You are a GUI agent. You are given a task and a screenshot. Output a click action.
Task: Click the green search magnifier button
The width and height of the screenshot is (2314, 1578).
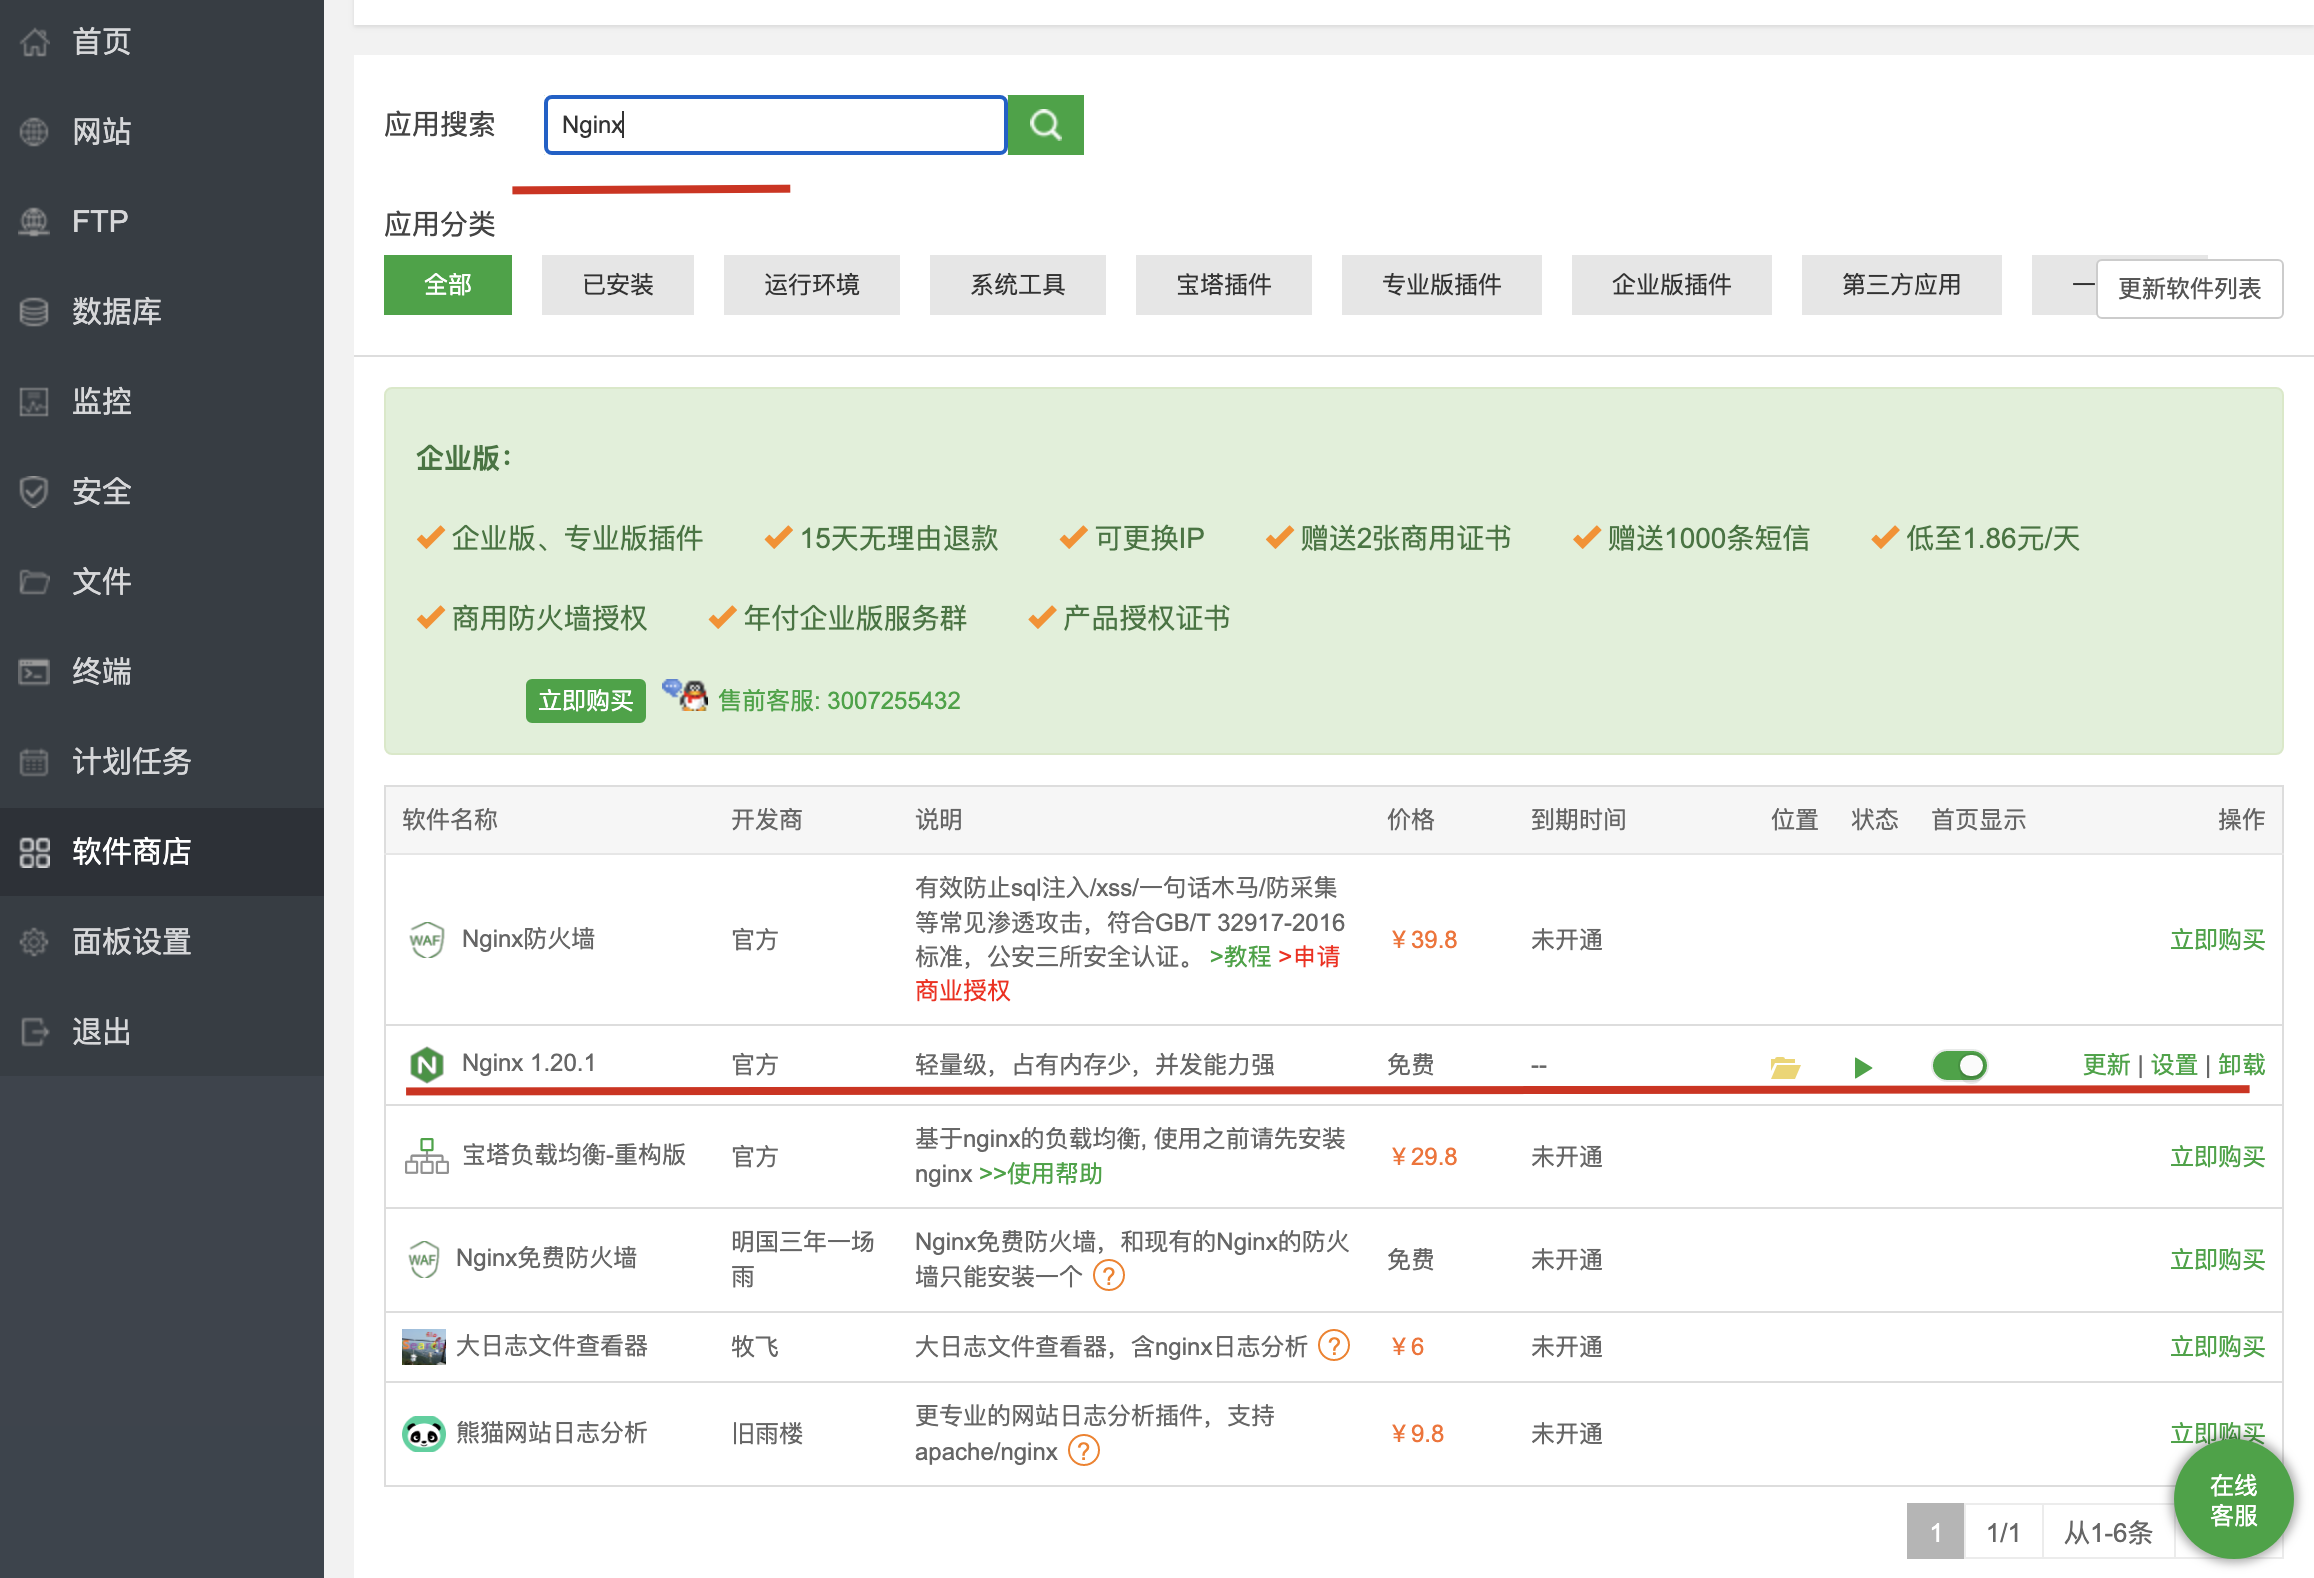click(x=1045, y=125)
